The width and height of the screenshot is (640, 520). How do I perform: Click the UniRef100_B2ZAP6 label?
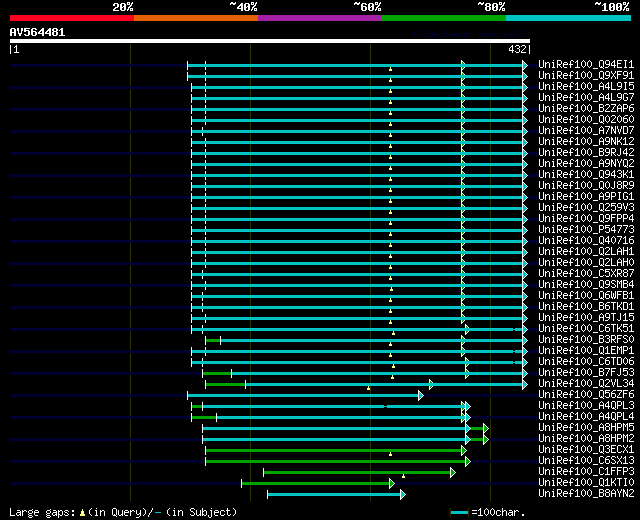(586, 109)
